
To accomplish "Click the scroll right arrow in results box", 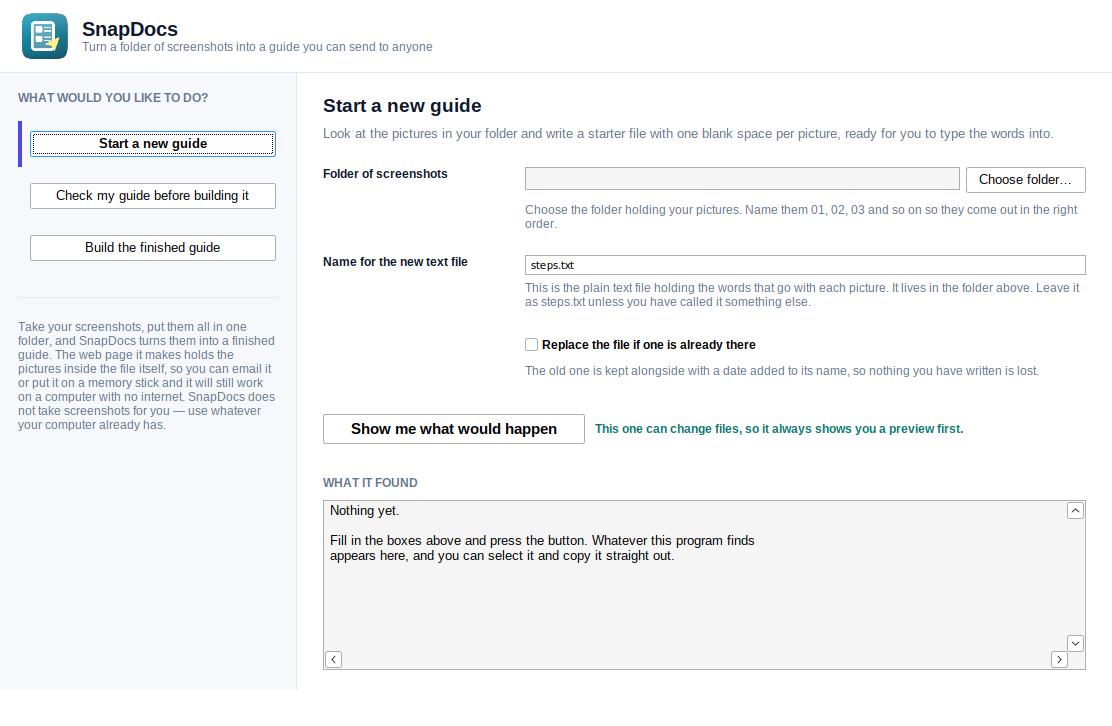I will tap(1059, 659).
